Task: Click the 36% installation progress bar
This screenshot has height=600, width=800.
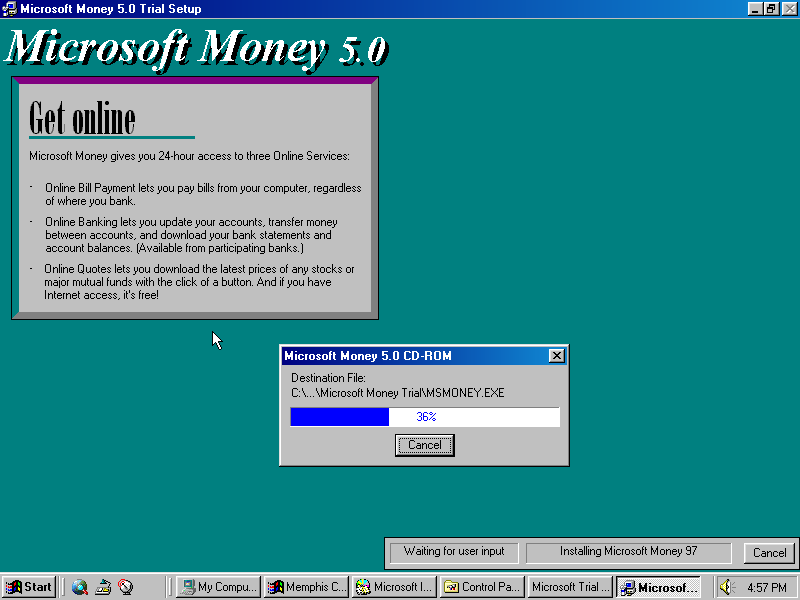Action: pyautogui.click(x=425, y=417)
